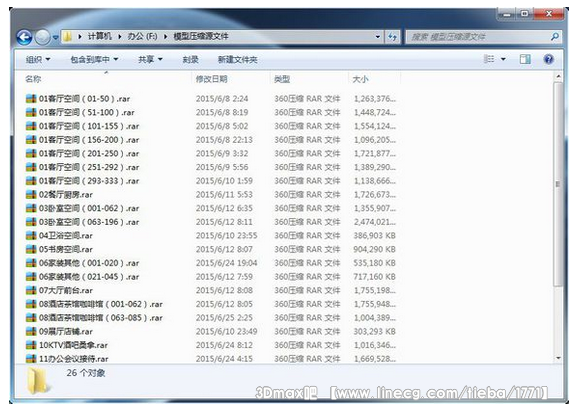Select the 03卧室空间 (063-196) .rar icon
Screen dimensions: 577x410
pos(31,222)
